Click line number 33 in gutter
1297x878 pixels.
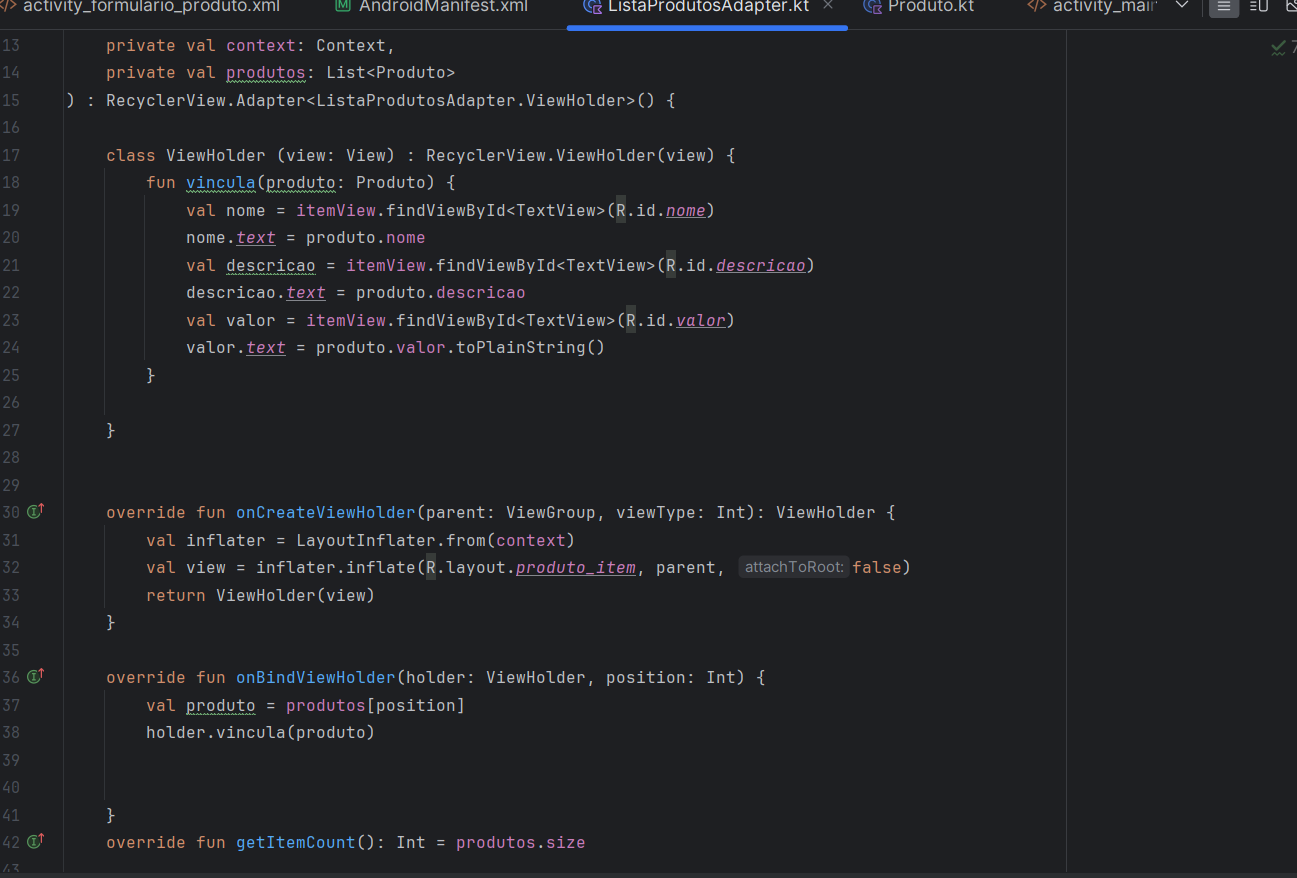pos(11,595)
